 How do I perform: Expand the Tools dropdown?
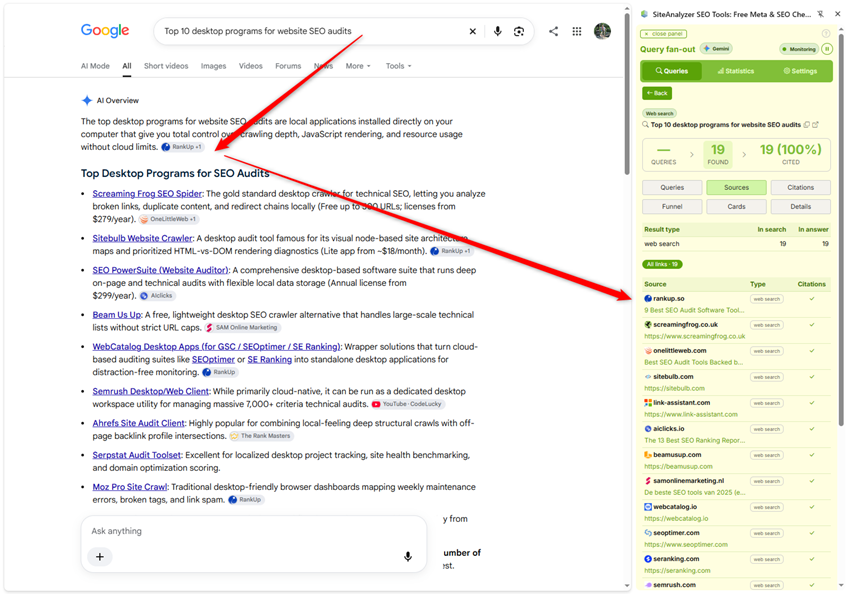point(398,66)
